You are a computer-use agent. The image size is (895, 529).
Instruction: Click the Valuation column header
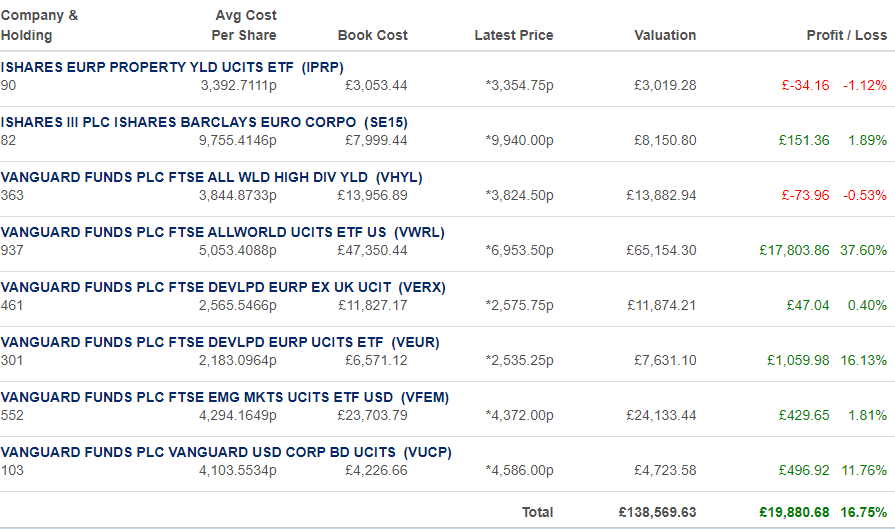(665, 35)
